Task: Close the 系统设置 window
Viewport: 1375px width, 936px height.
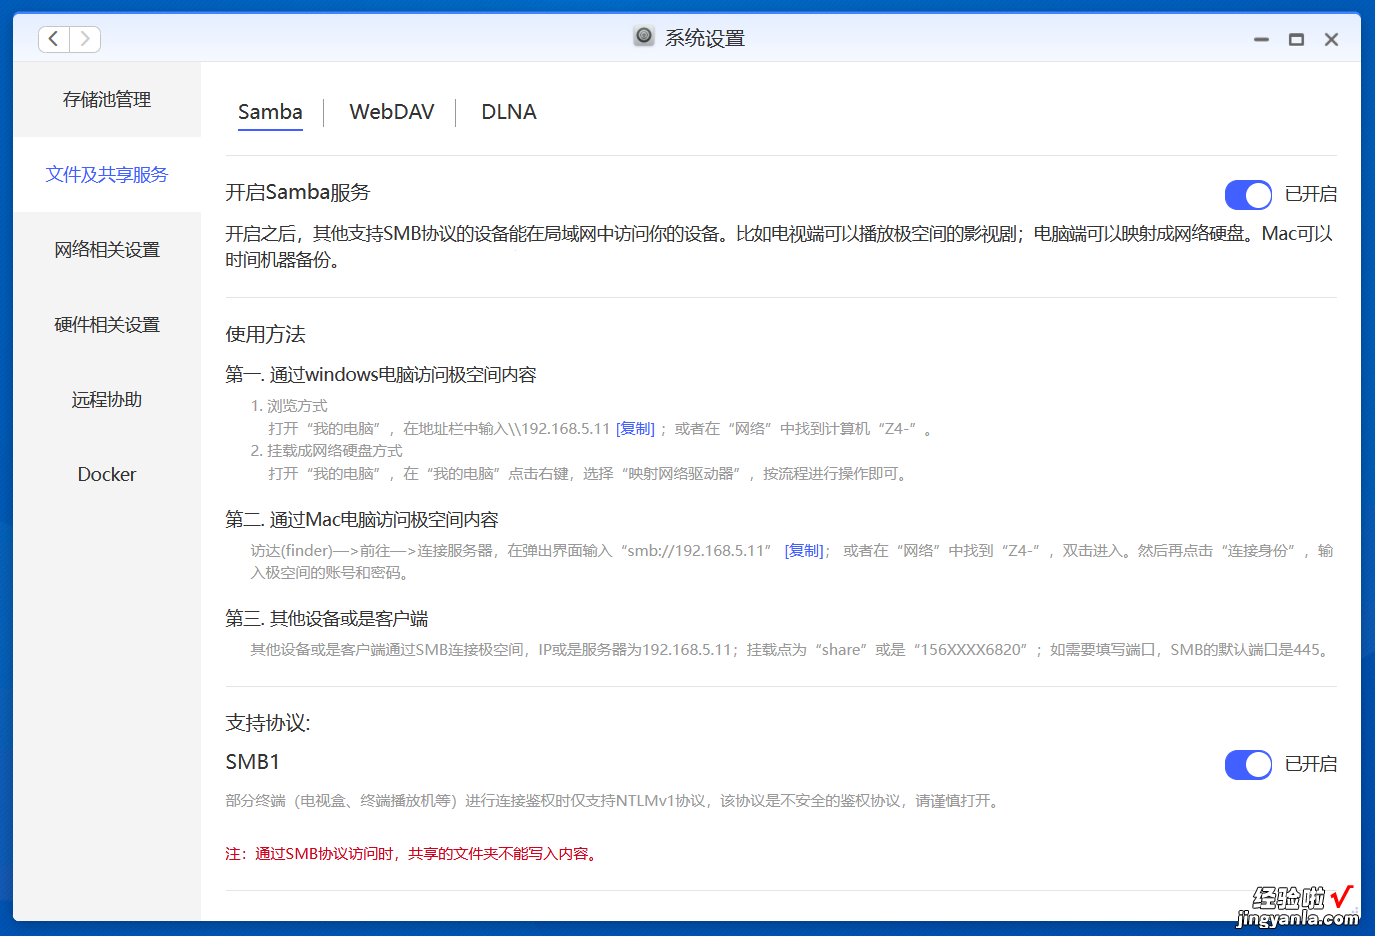Action: pyautogui.click(x=1331, y=40)
